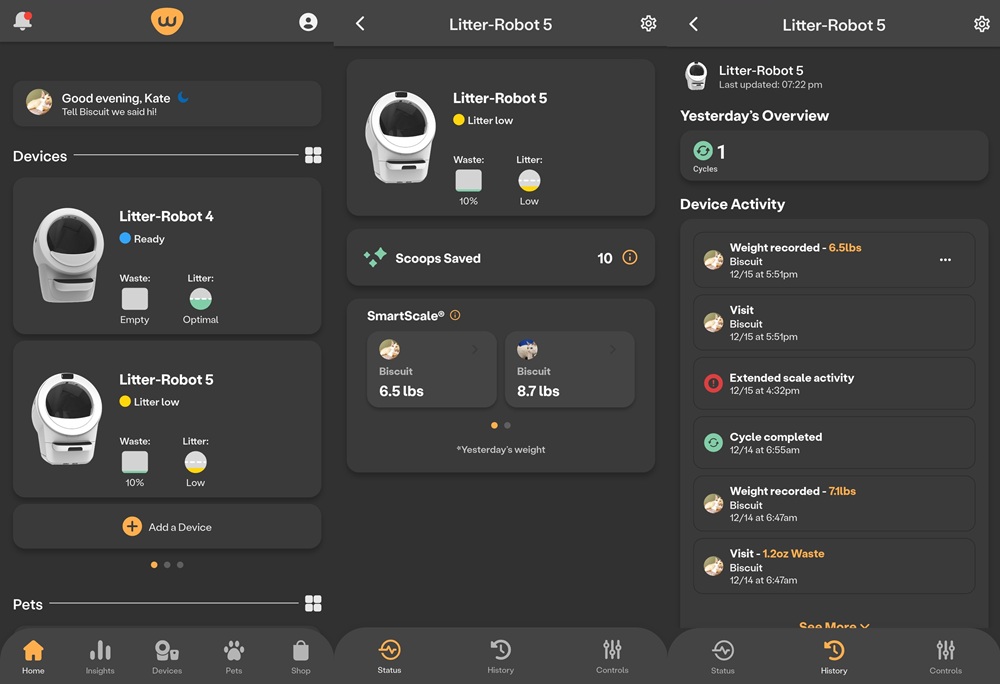Screen dimensions: 1000x684
Task: Switch to Controls tab on status screen
Action: coord(612,657)
